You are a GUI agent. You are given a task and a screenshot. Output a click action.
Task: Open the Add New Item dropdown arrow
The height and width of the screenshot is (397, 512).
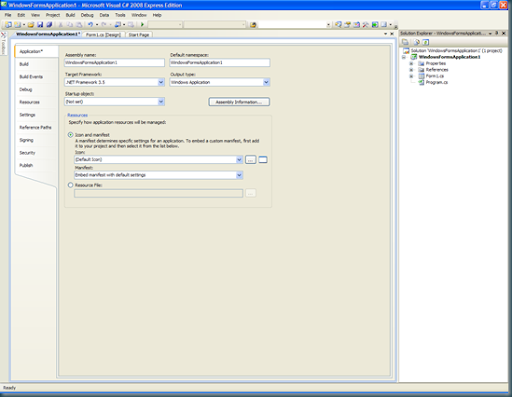pyautogui.click(x=24, y=25)
